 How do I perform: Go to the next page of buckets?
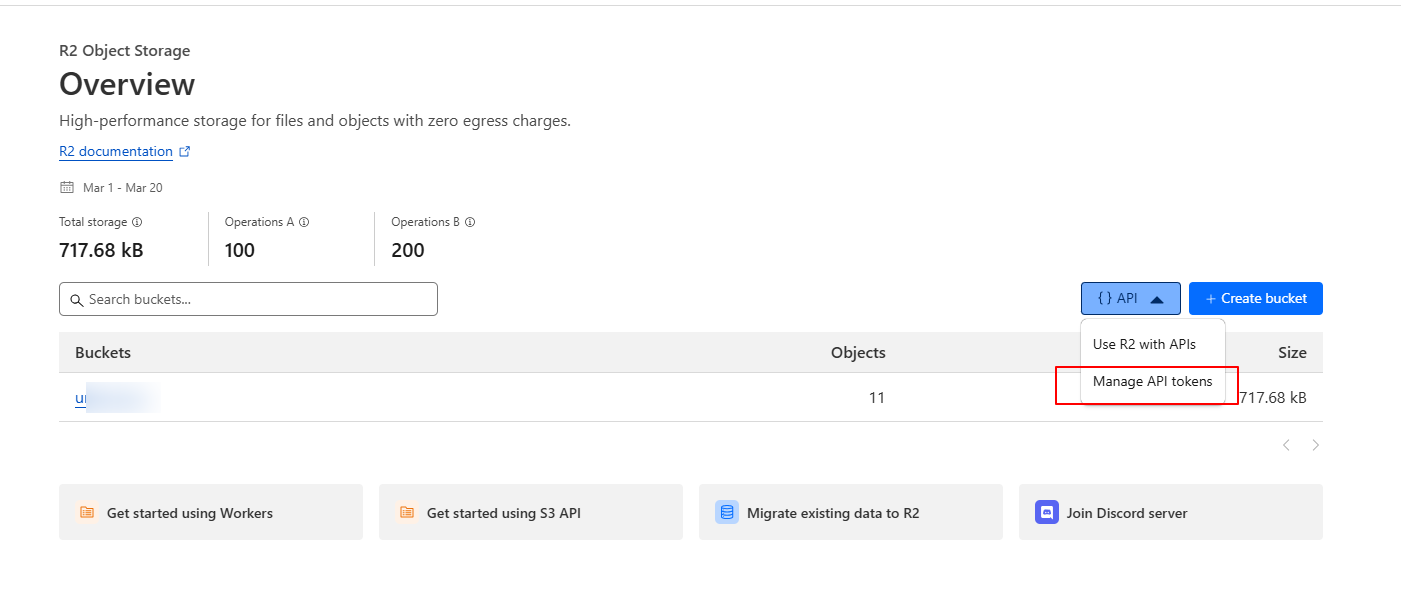click(1316, 445)
